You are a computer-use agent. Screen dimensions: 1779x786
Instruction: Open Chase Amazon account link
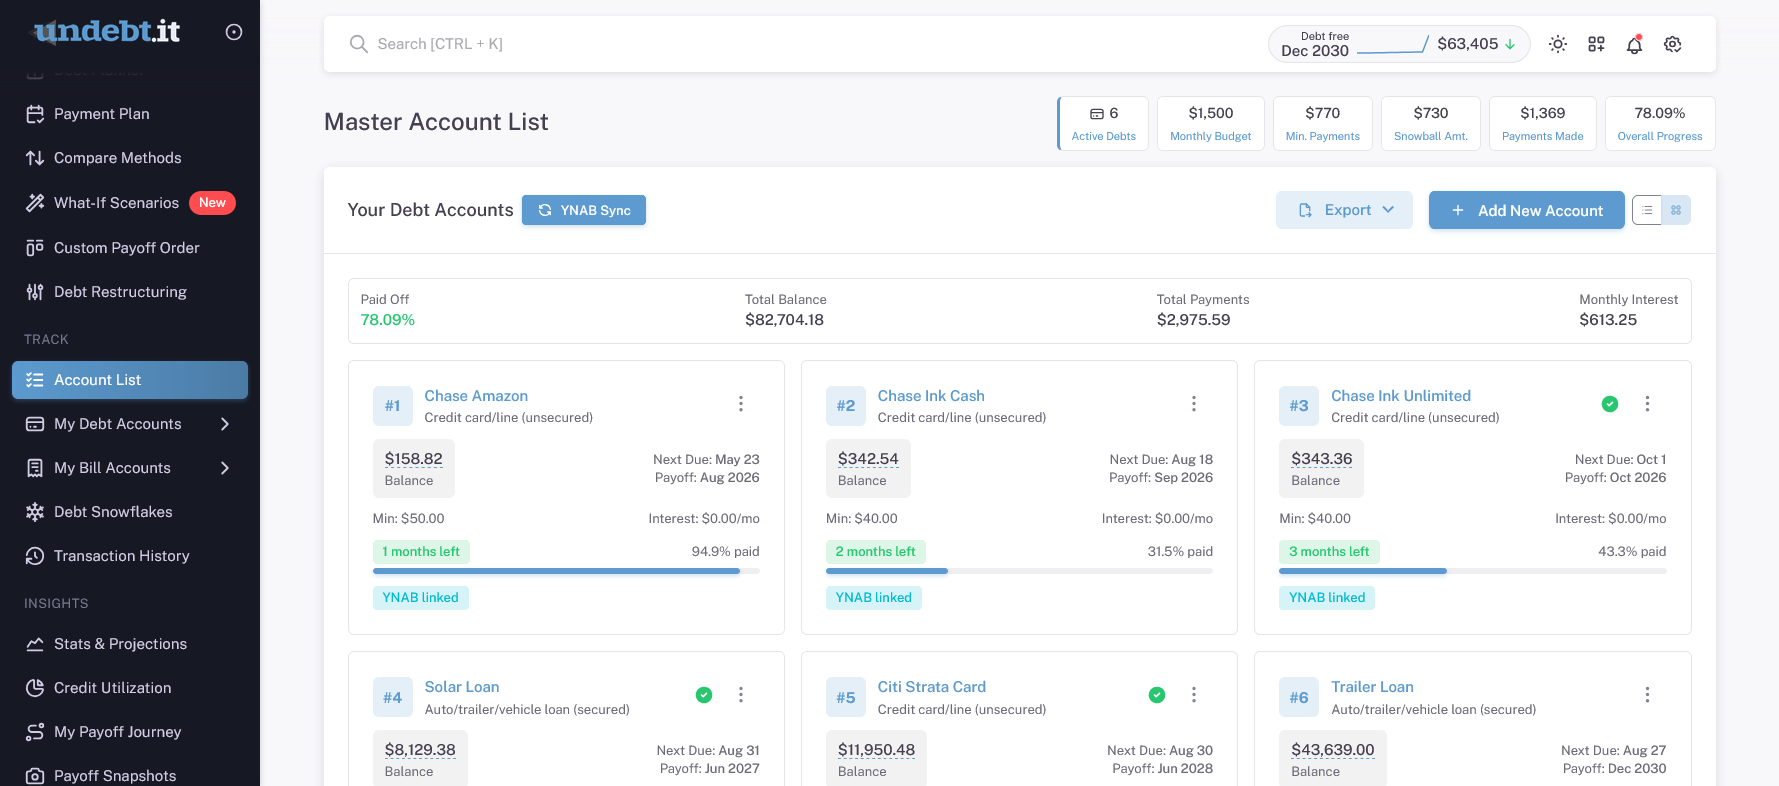476,396
